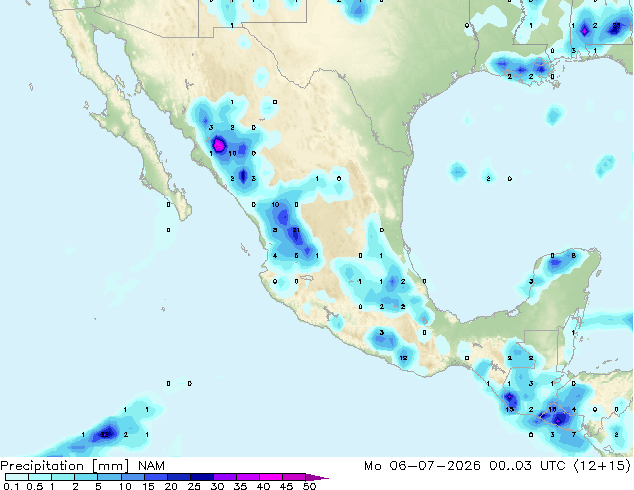Click the legend swatch between 35 and 40
This screenshot has height=490, width=634.
tap(247, 477)
